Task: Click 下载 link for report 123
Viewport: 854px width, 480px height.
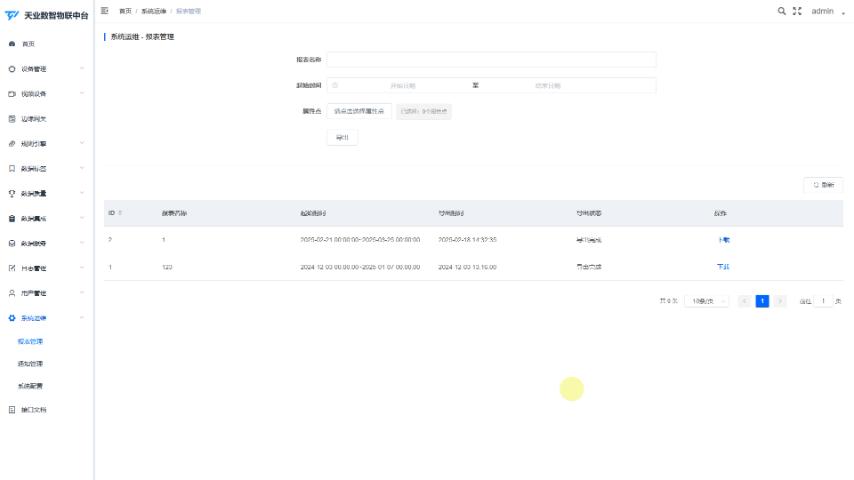Action: pos(723,267)
